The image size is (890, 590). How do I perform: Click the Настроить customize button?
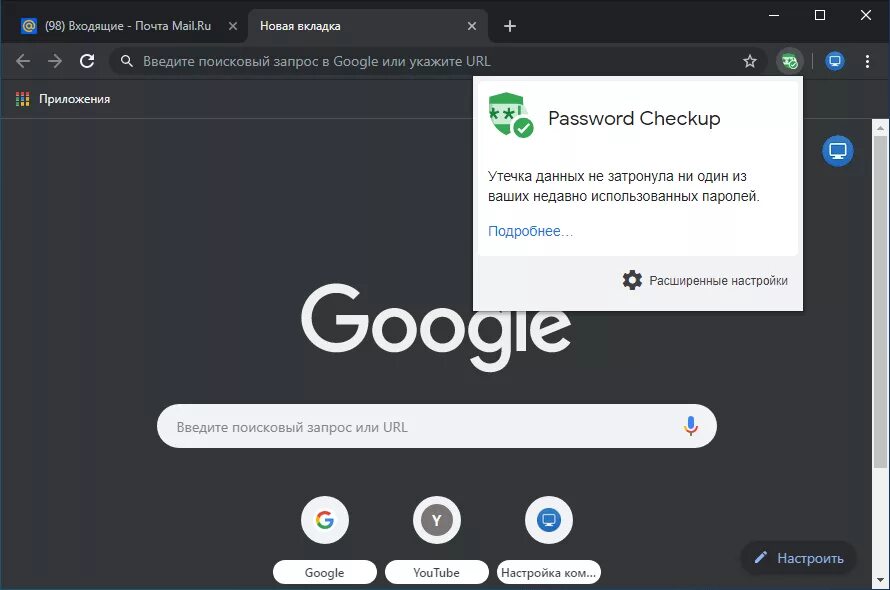point(798,558)
